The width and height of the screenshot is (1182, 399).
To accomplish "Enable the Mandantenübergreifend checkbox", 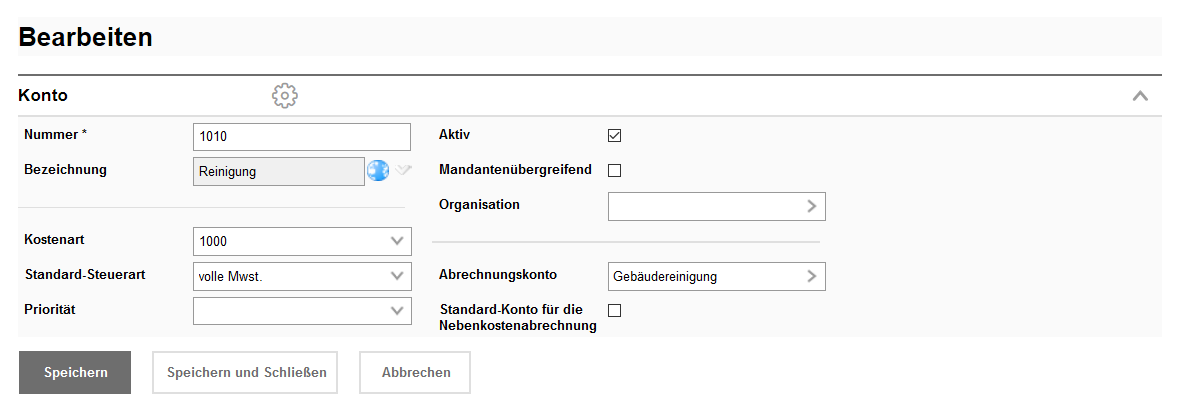I will (x=614, y=170).
